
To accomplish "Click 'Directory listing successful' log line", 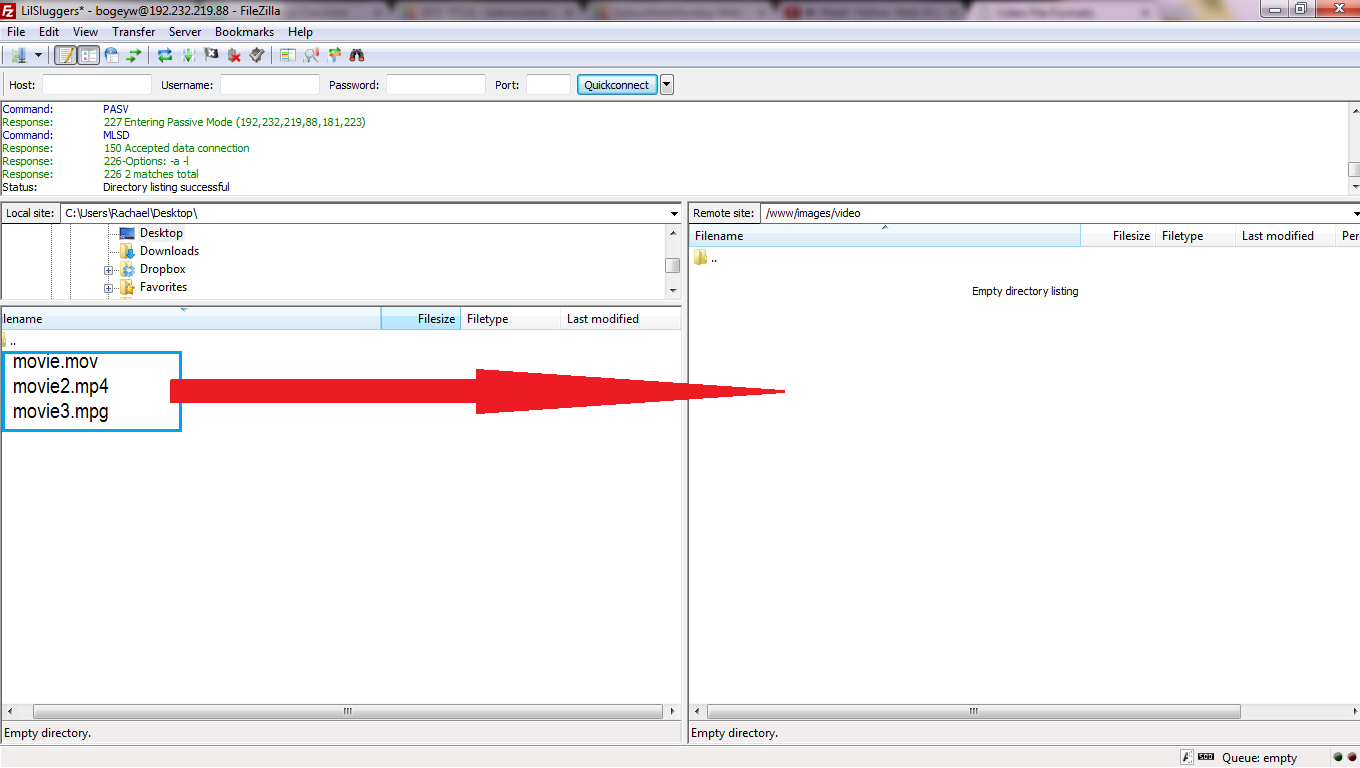I will click(166, 187).
